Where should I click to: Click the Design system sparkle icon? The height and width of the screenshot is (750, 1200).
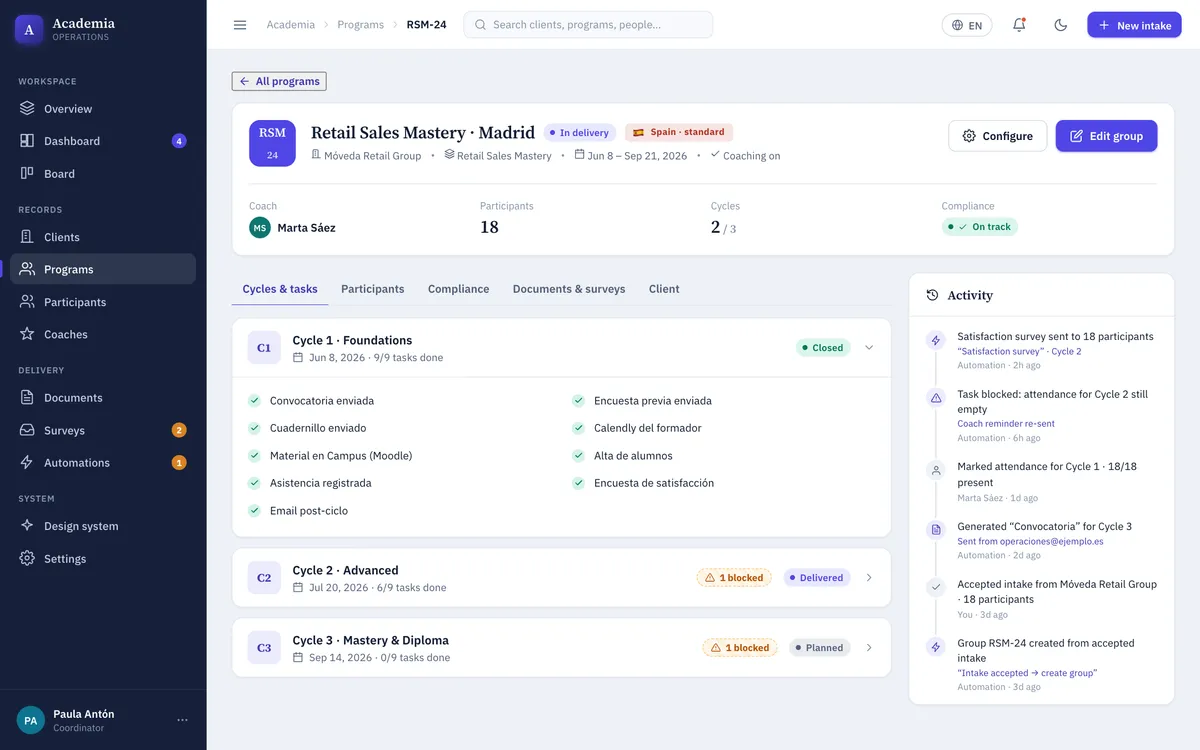coord(27,526)
